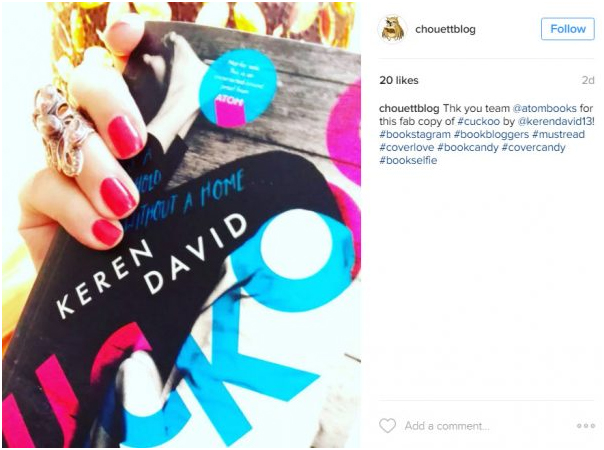The height and width of the screenshot is (450, 604).
Task: Open the #bookcandy hashtag
Action: (x=468, y=148)
